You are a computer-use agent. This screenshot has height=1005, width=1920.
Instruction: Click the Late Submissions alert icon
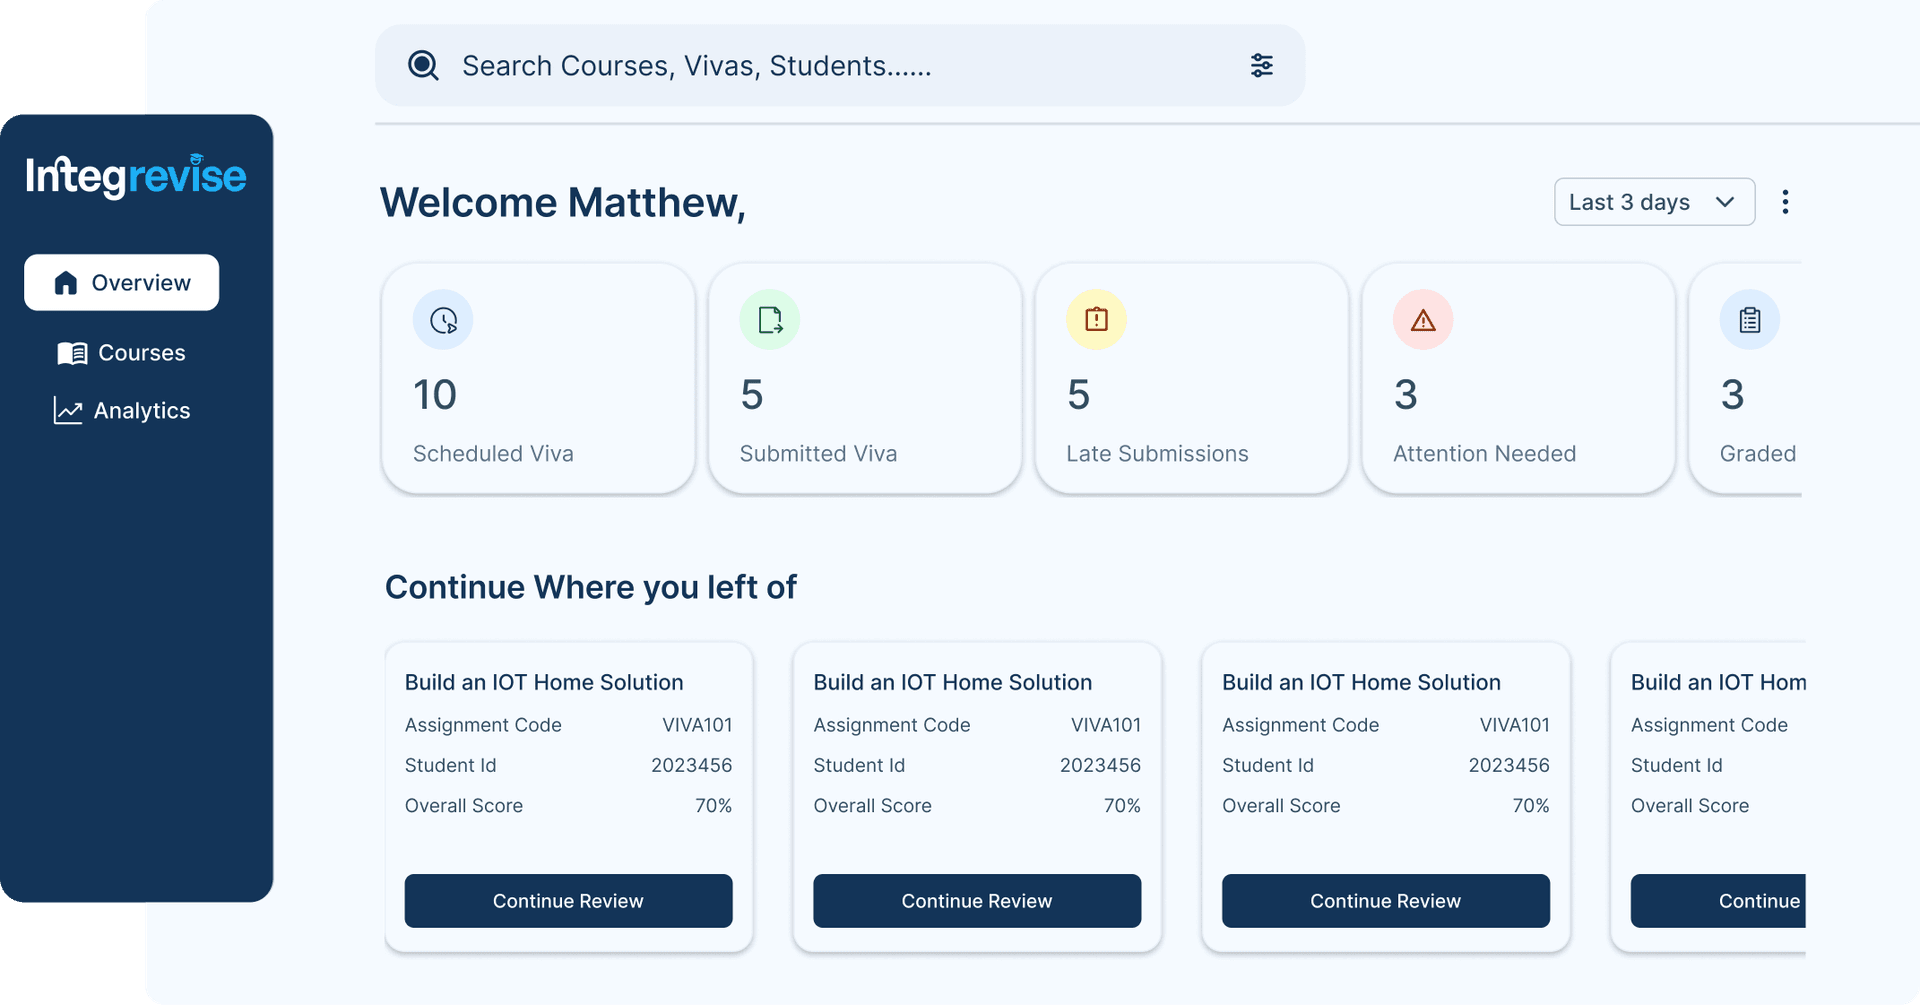(1097, 320)
